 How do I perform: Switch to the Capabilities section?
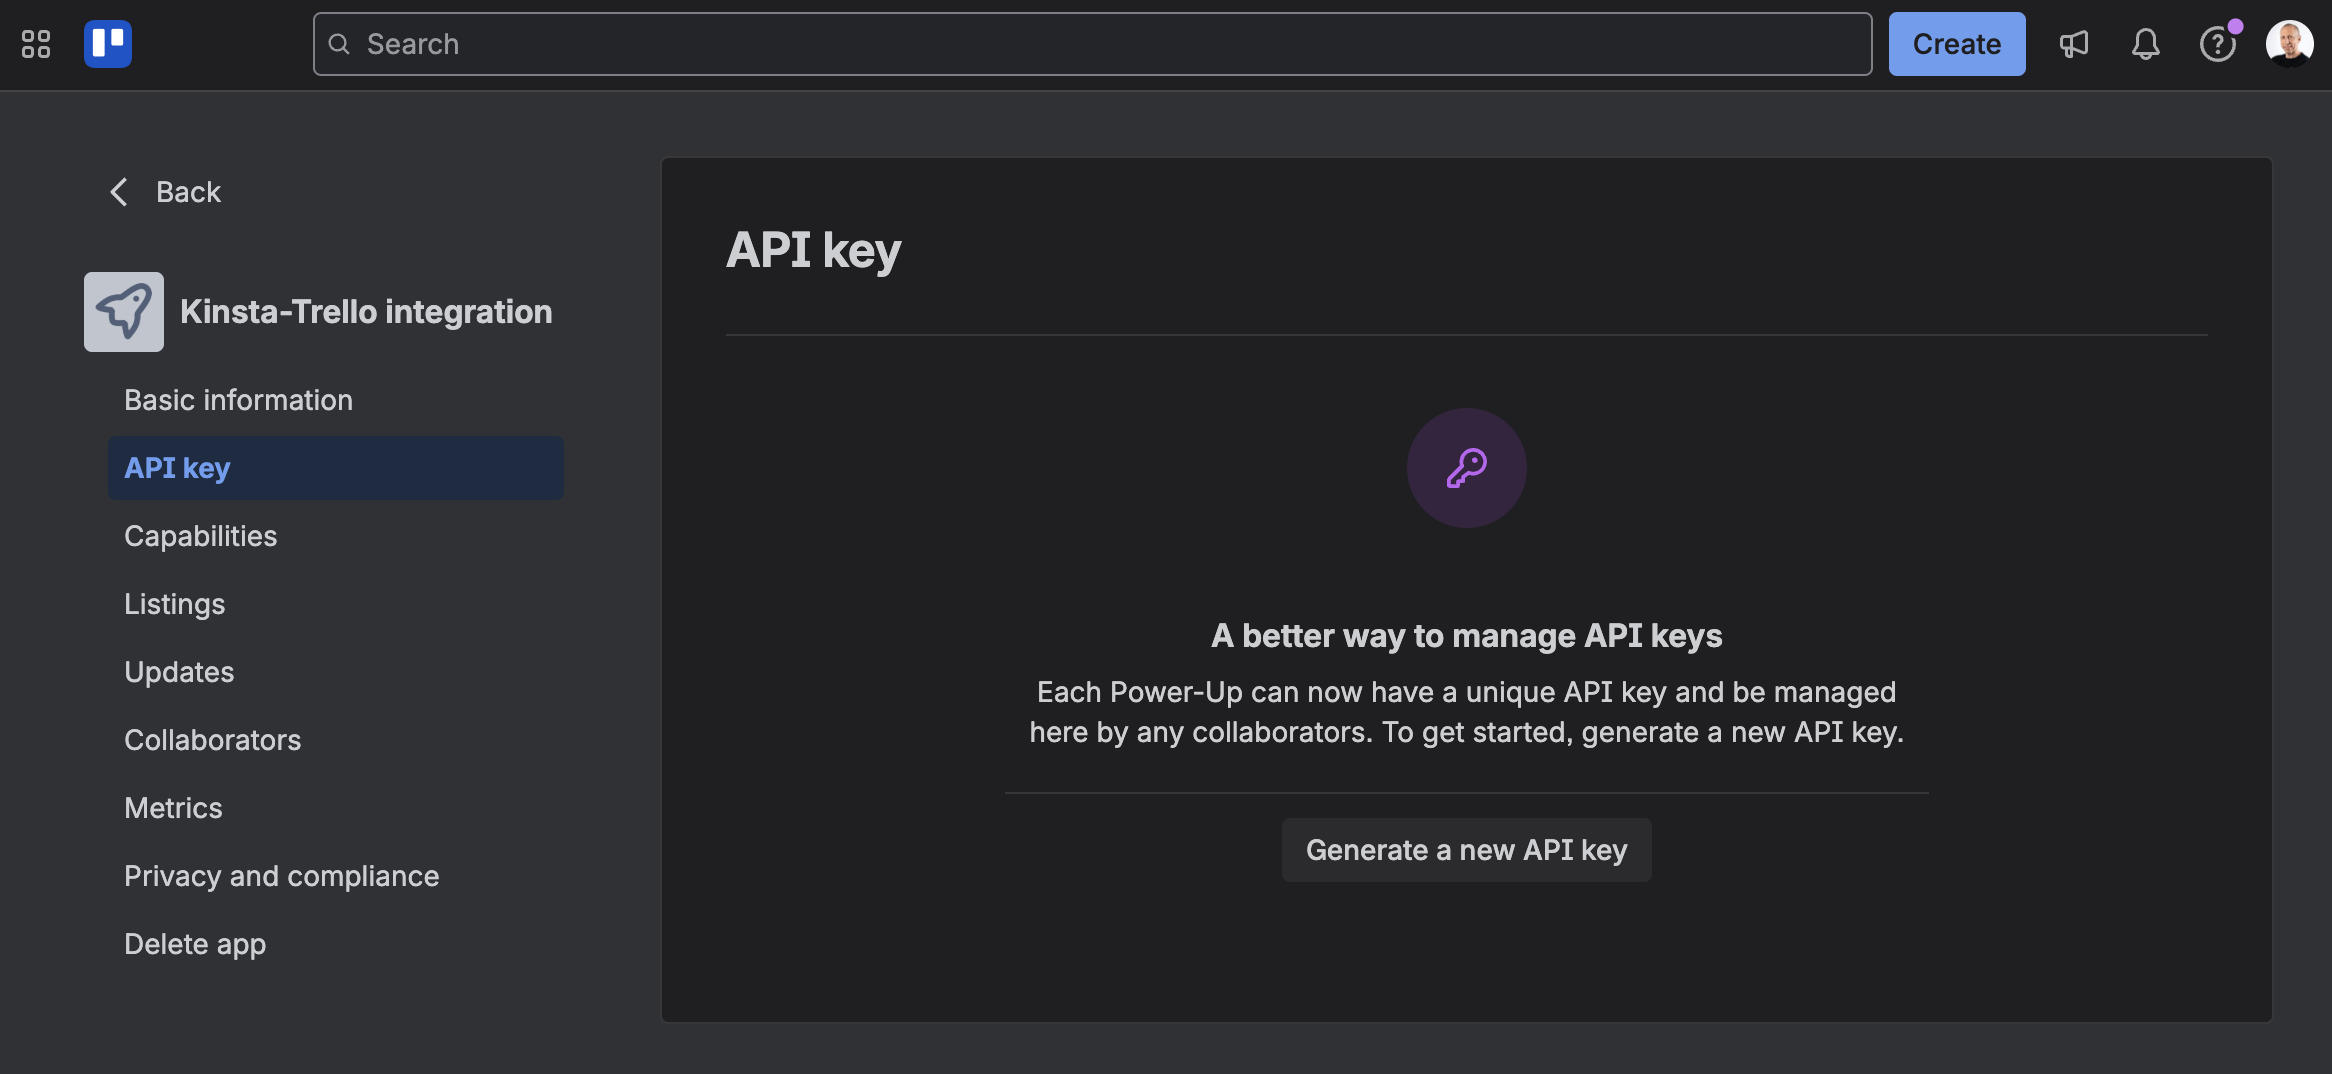(x=200, y=535)
